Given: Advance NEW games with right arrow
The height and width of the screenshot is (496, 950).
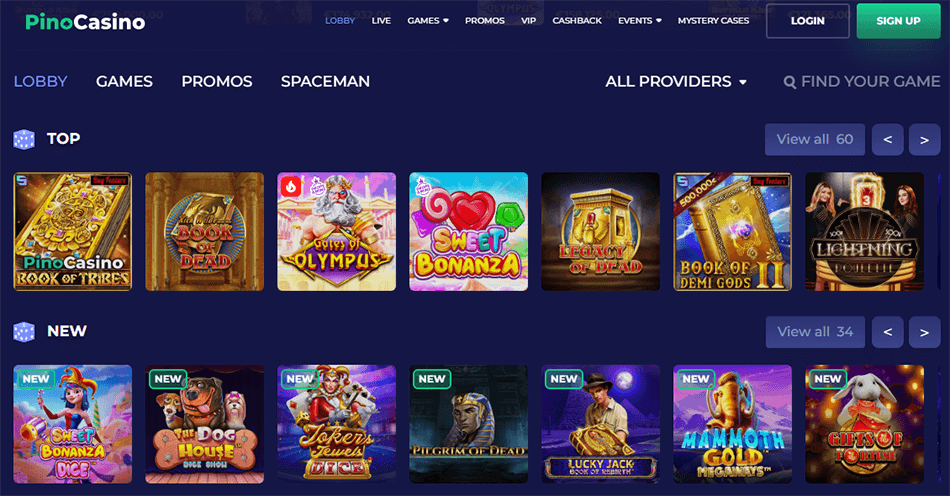Looking at the screenshot, I should pyautogui.click(x=924, y=332).
